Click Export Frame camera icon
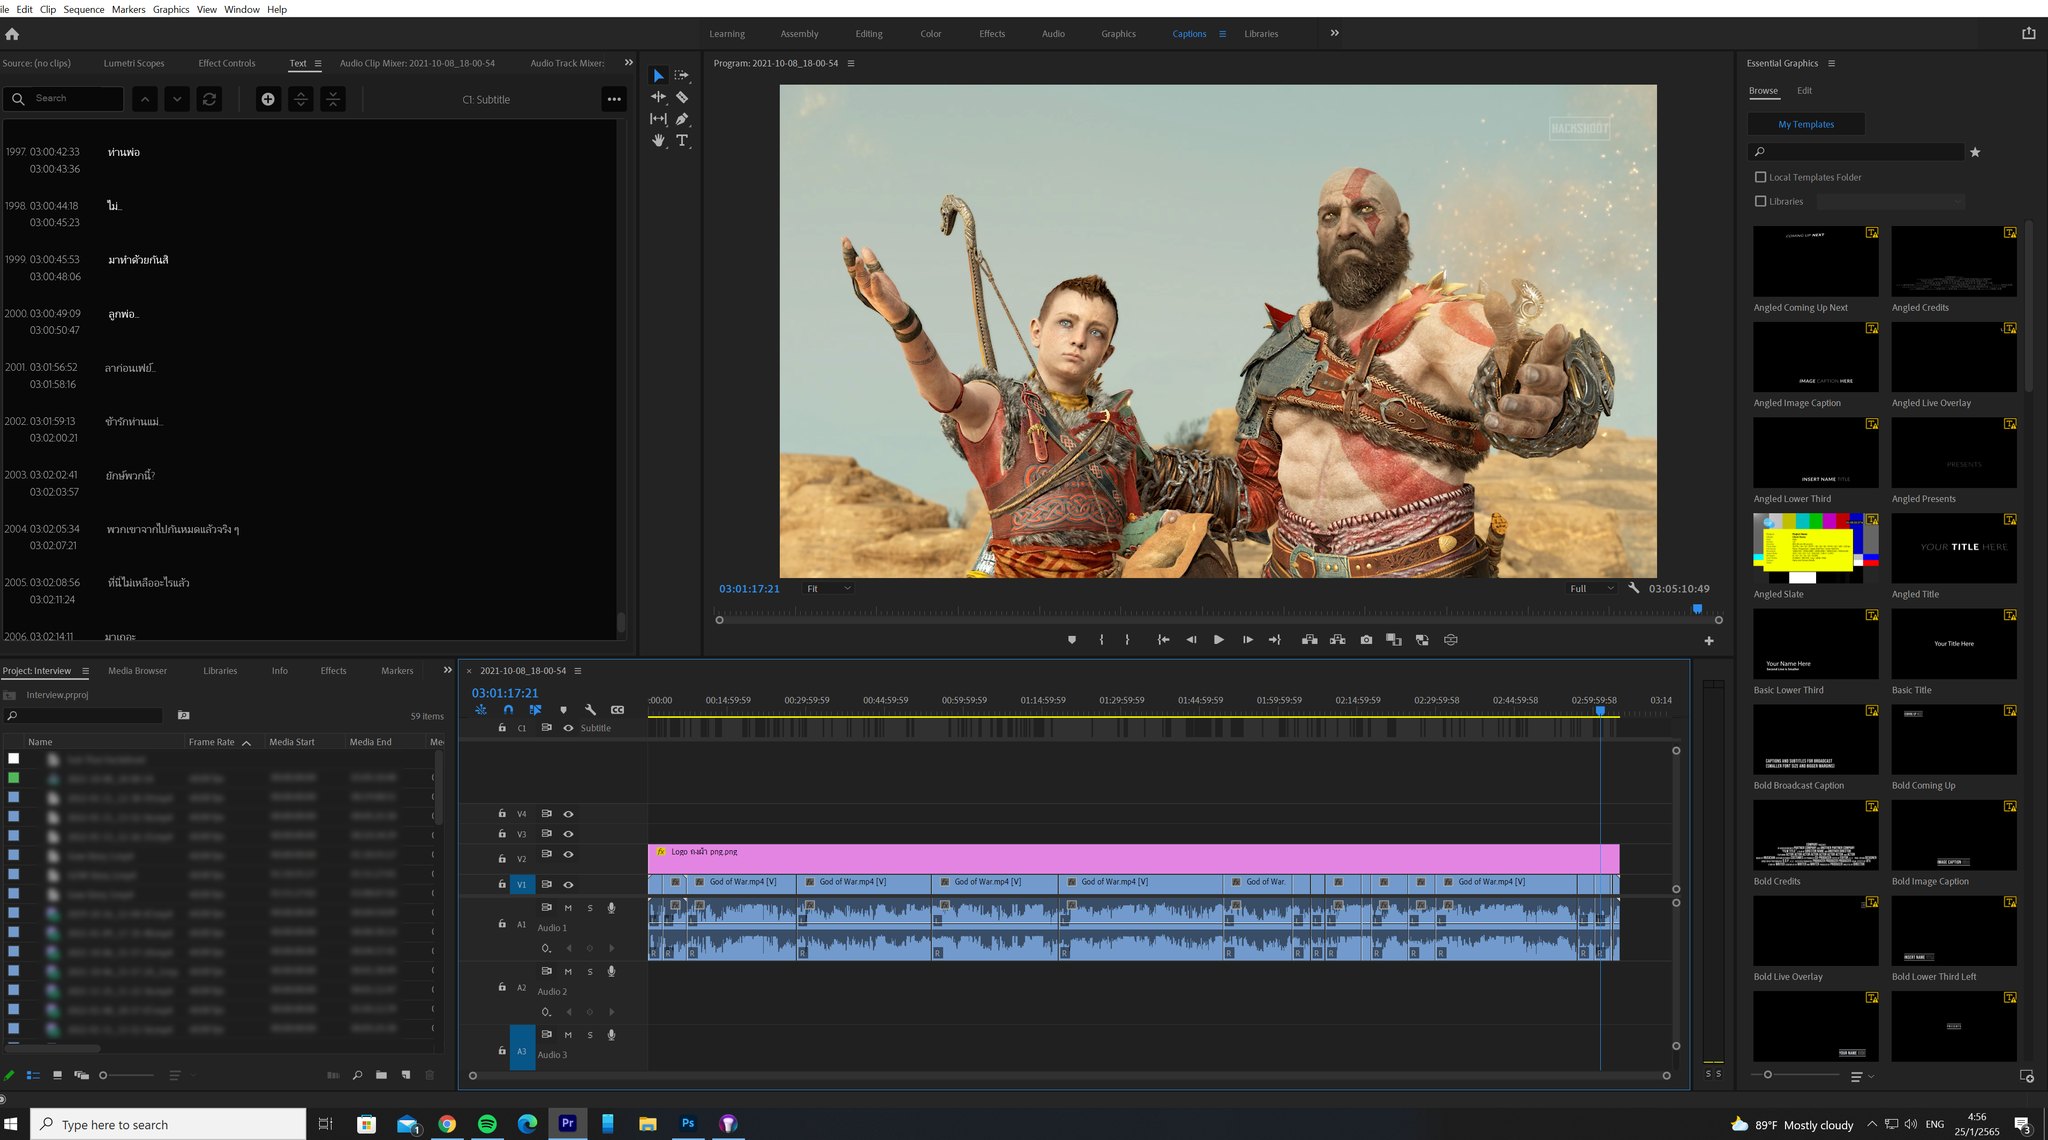Screen dimensions: 2048x1140 (x=1366, y=640)
